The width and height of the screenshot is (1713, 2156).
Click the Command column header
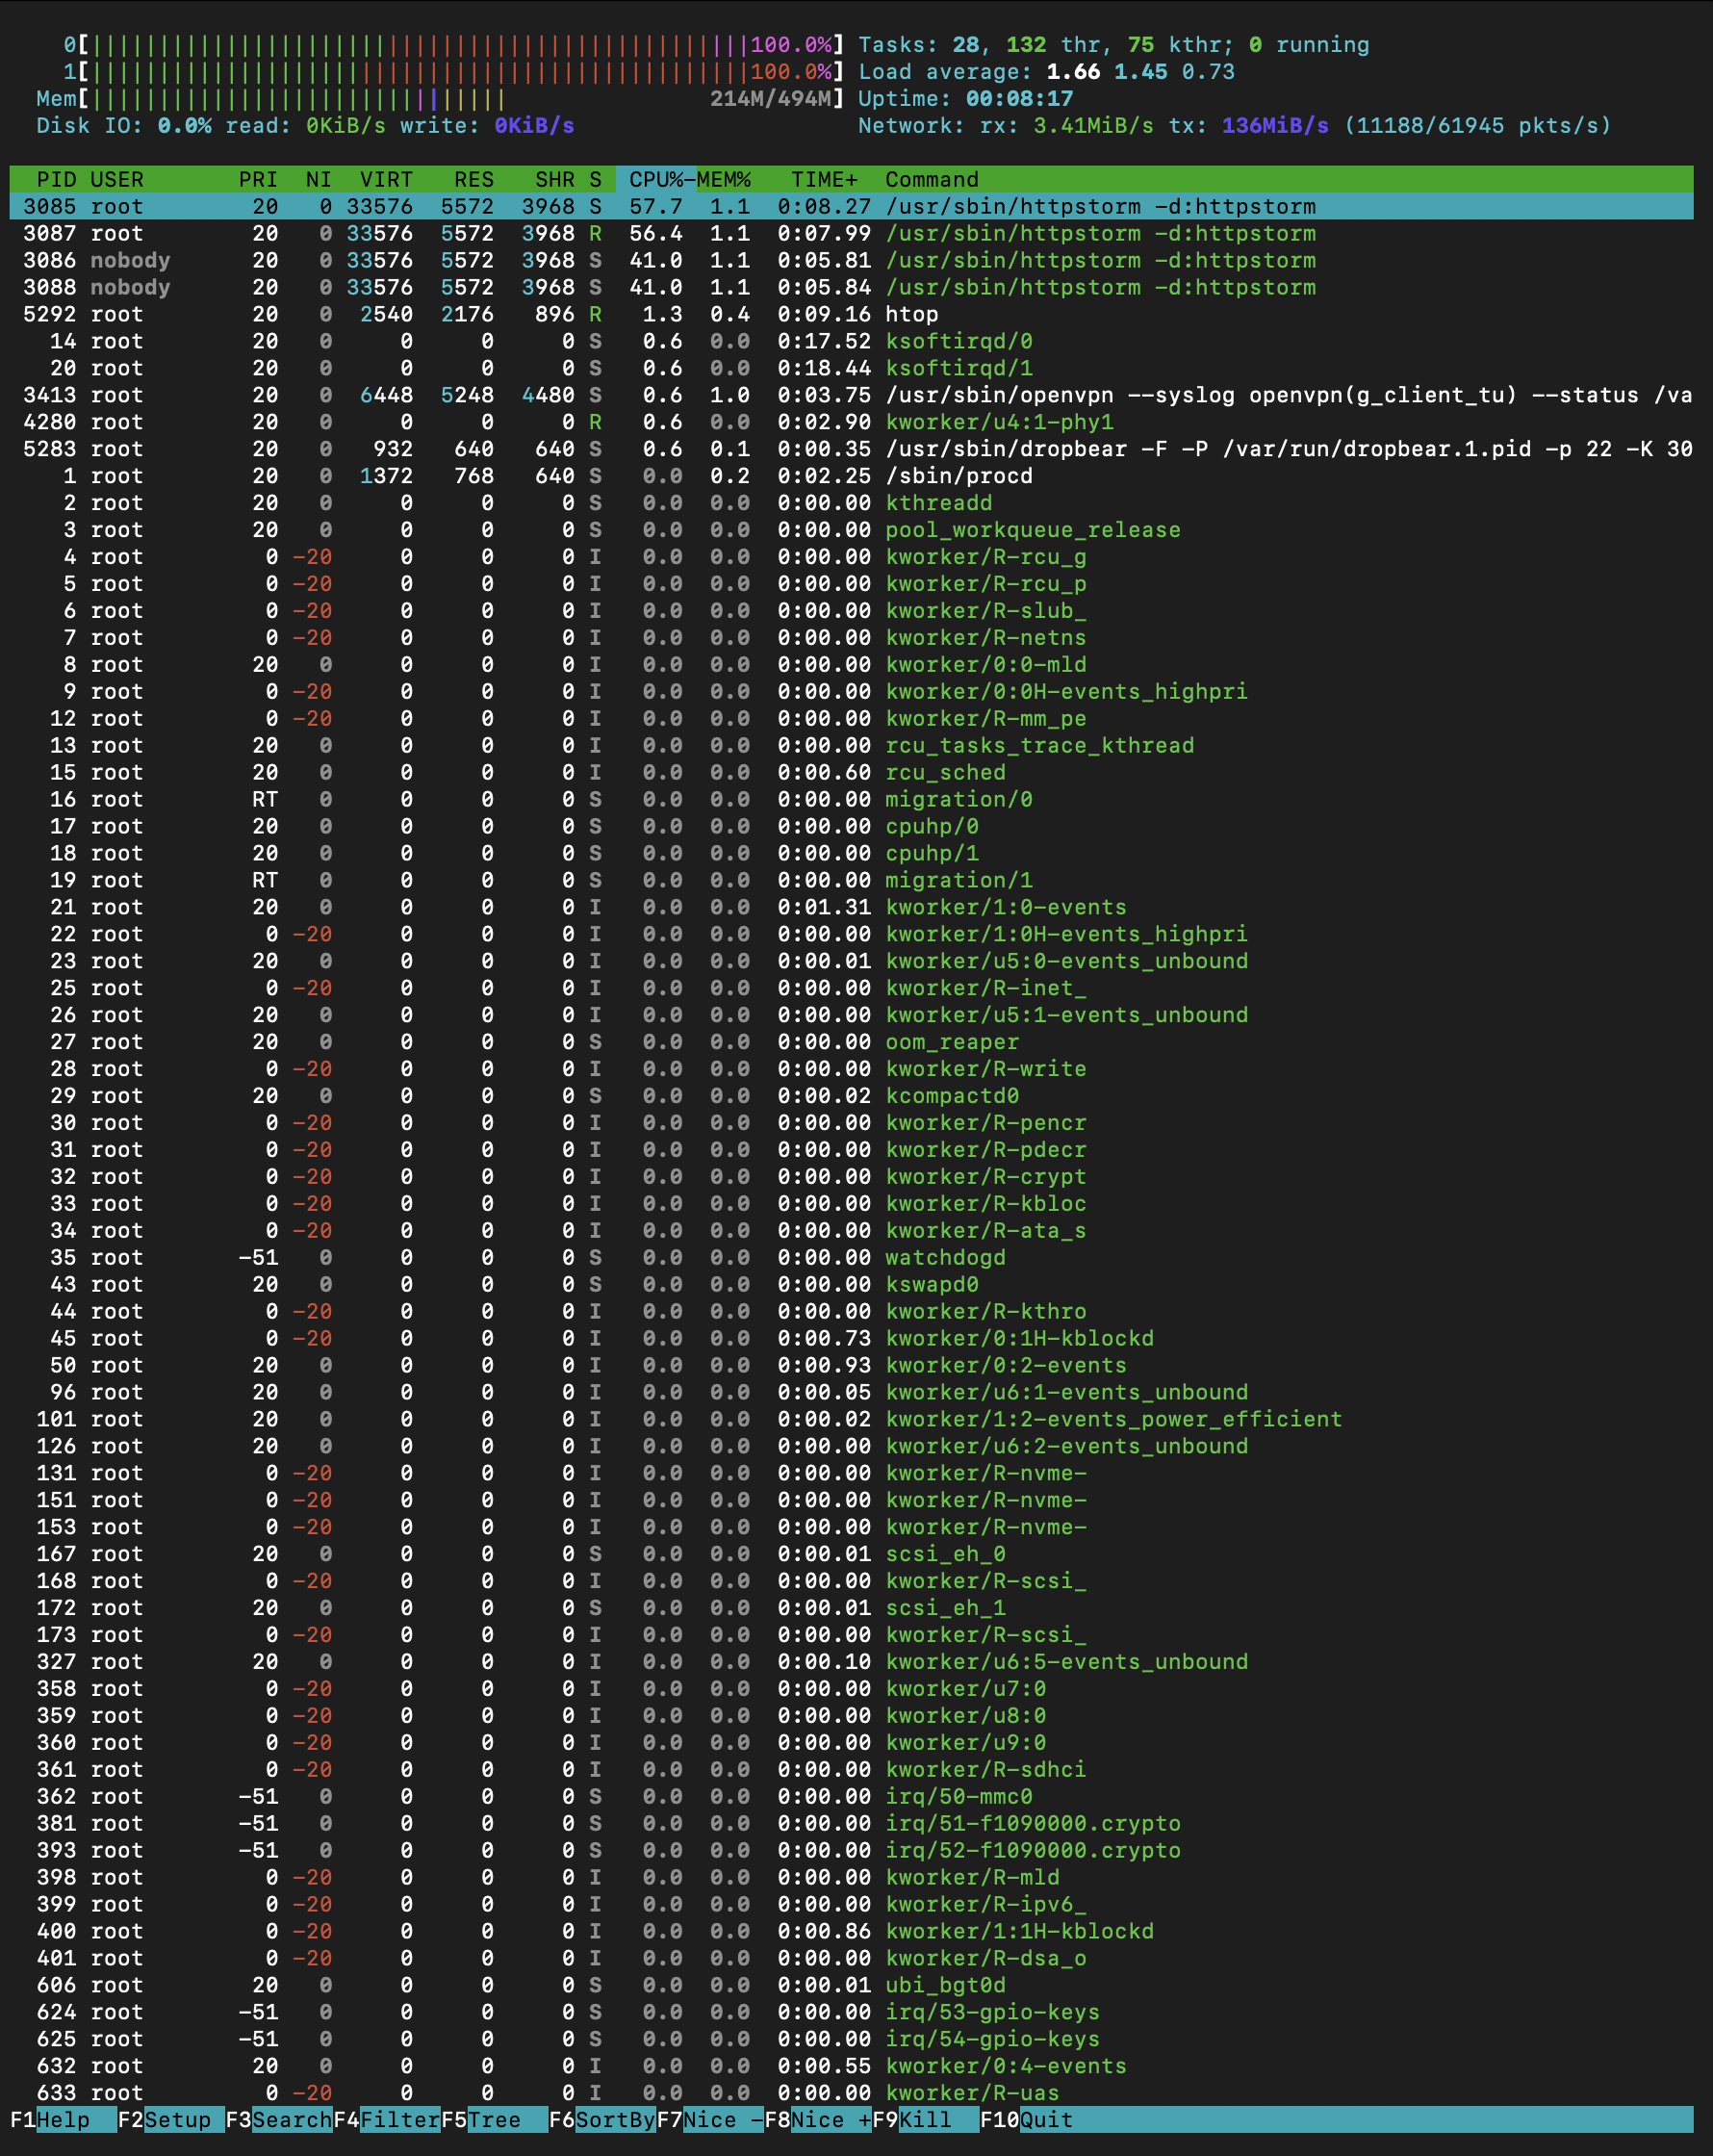[931, 180]
